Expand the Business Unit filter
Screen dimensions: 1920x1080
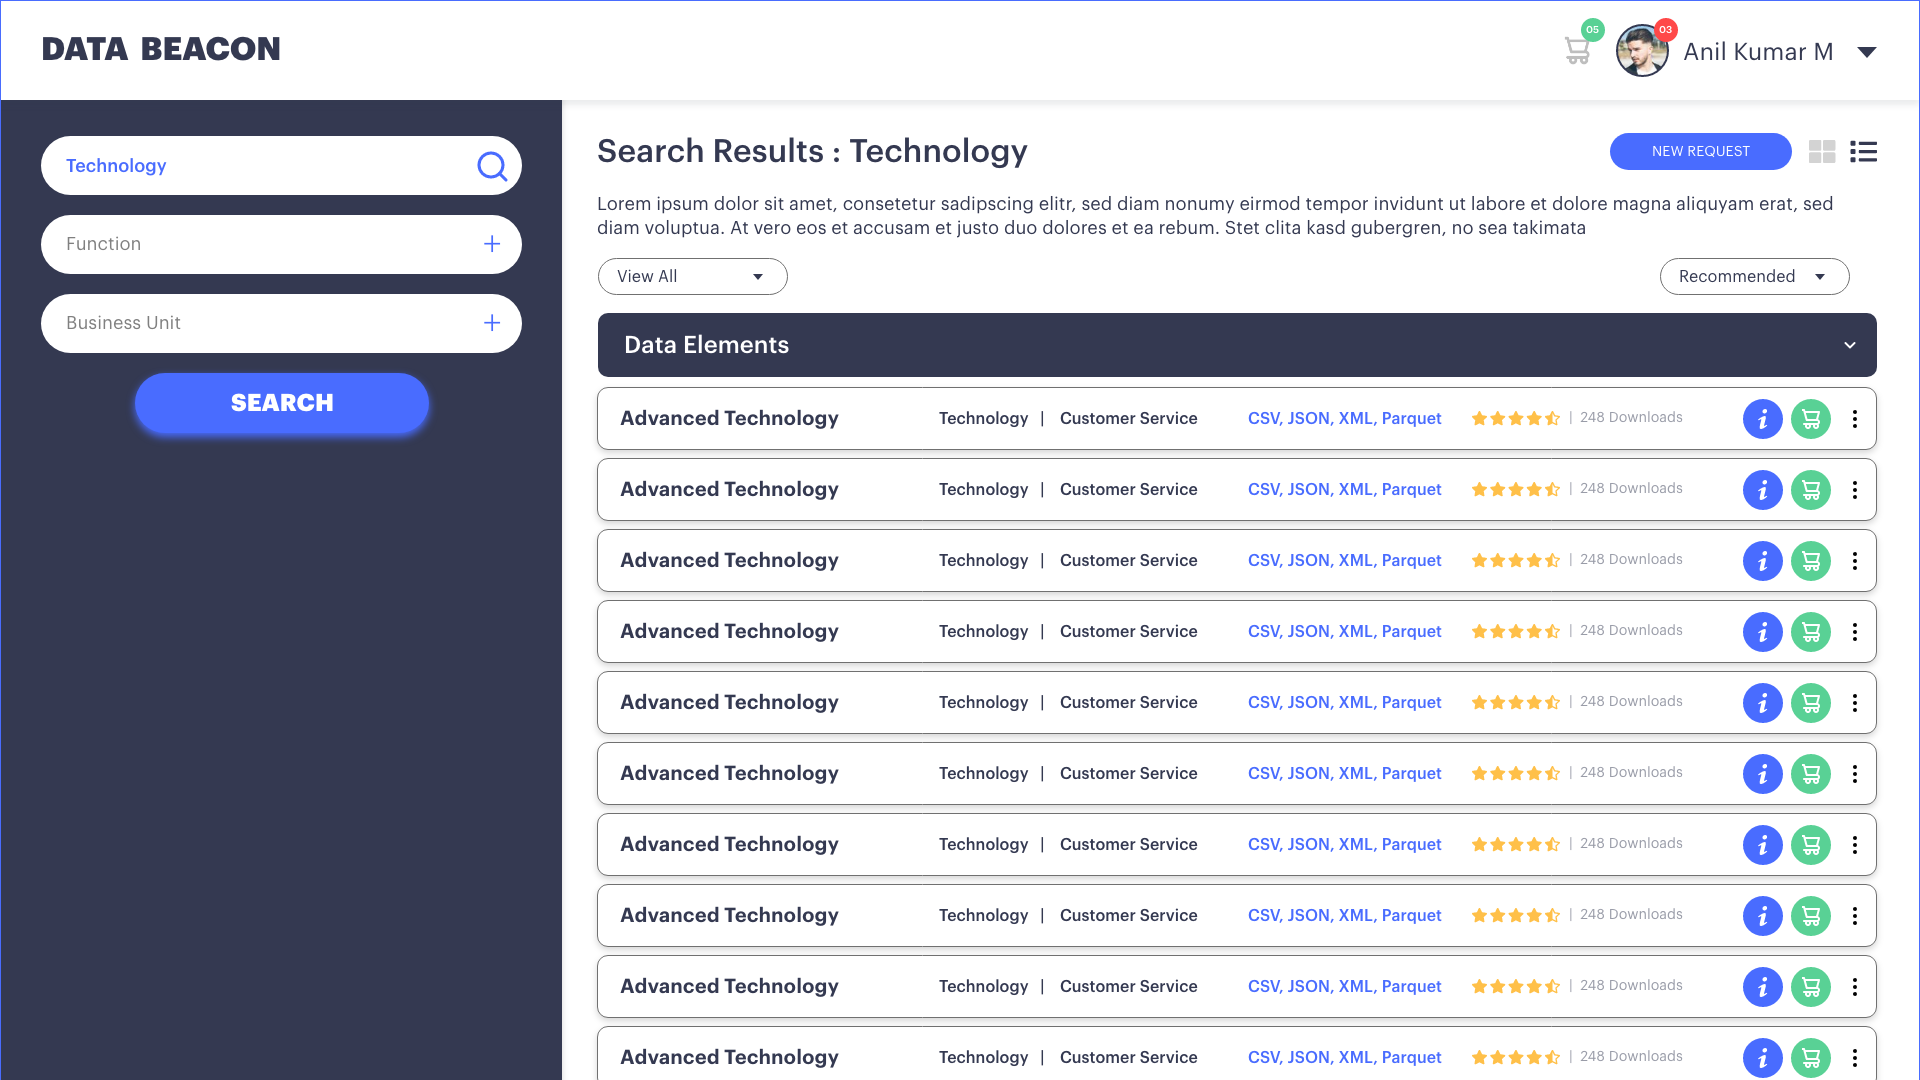pos(491,323)
